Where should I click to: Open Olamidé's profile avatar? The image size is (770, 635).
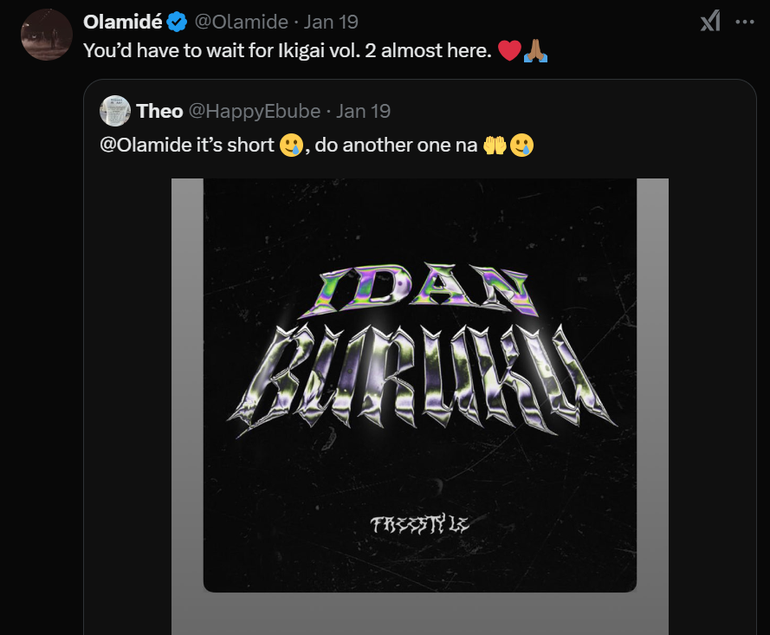coord(46,35)
